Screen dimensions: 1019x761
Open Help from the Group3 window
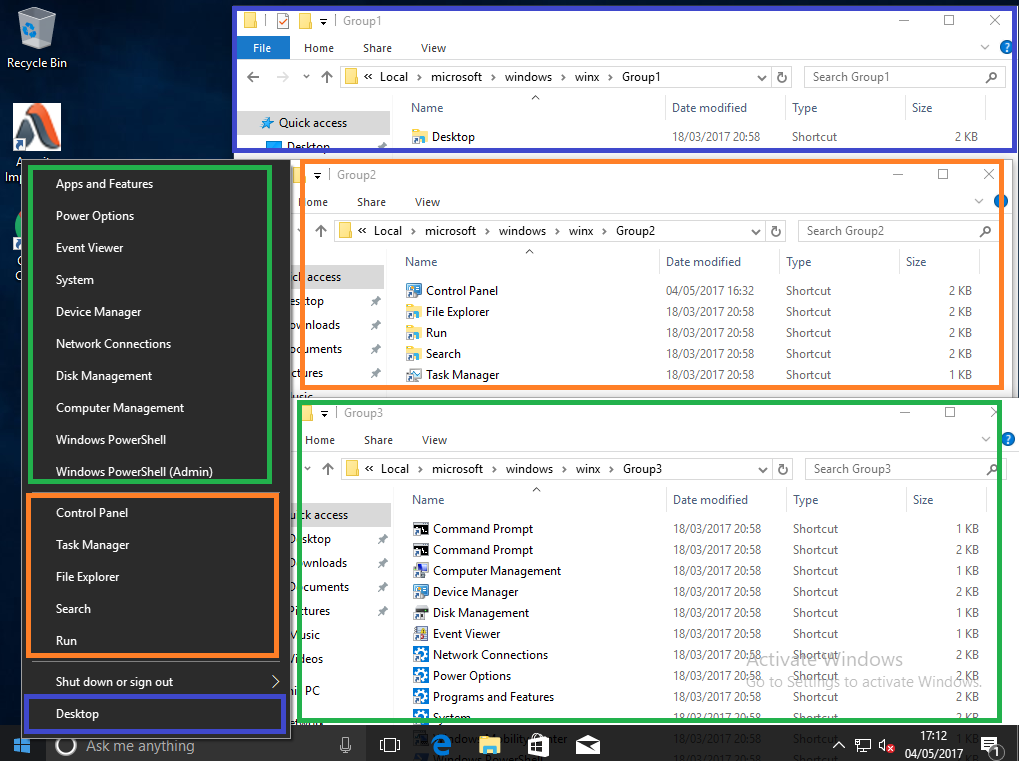point(1008,440)
